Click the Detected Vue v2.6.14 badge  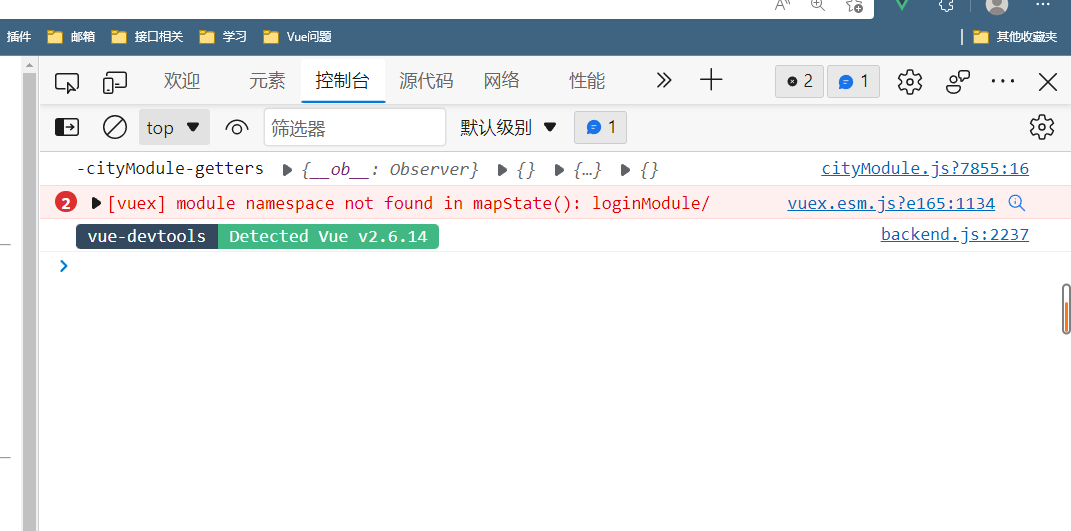tap(329, 236)
